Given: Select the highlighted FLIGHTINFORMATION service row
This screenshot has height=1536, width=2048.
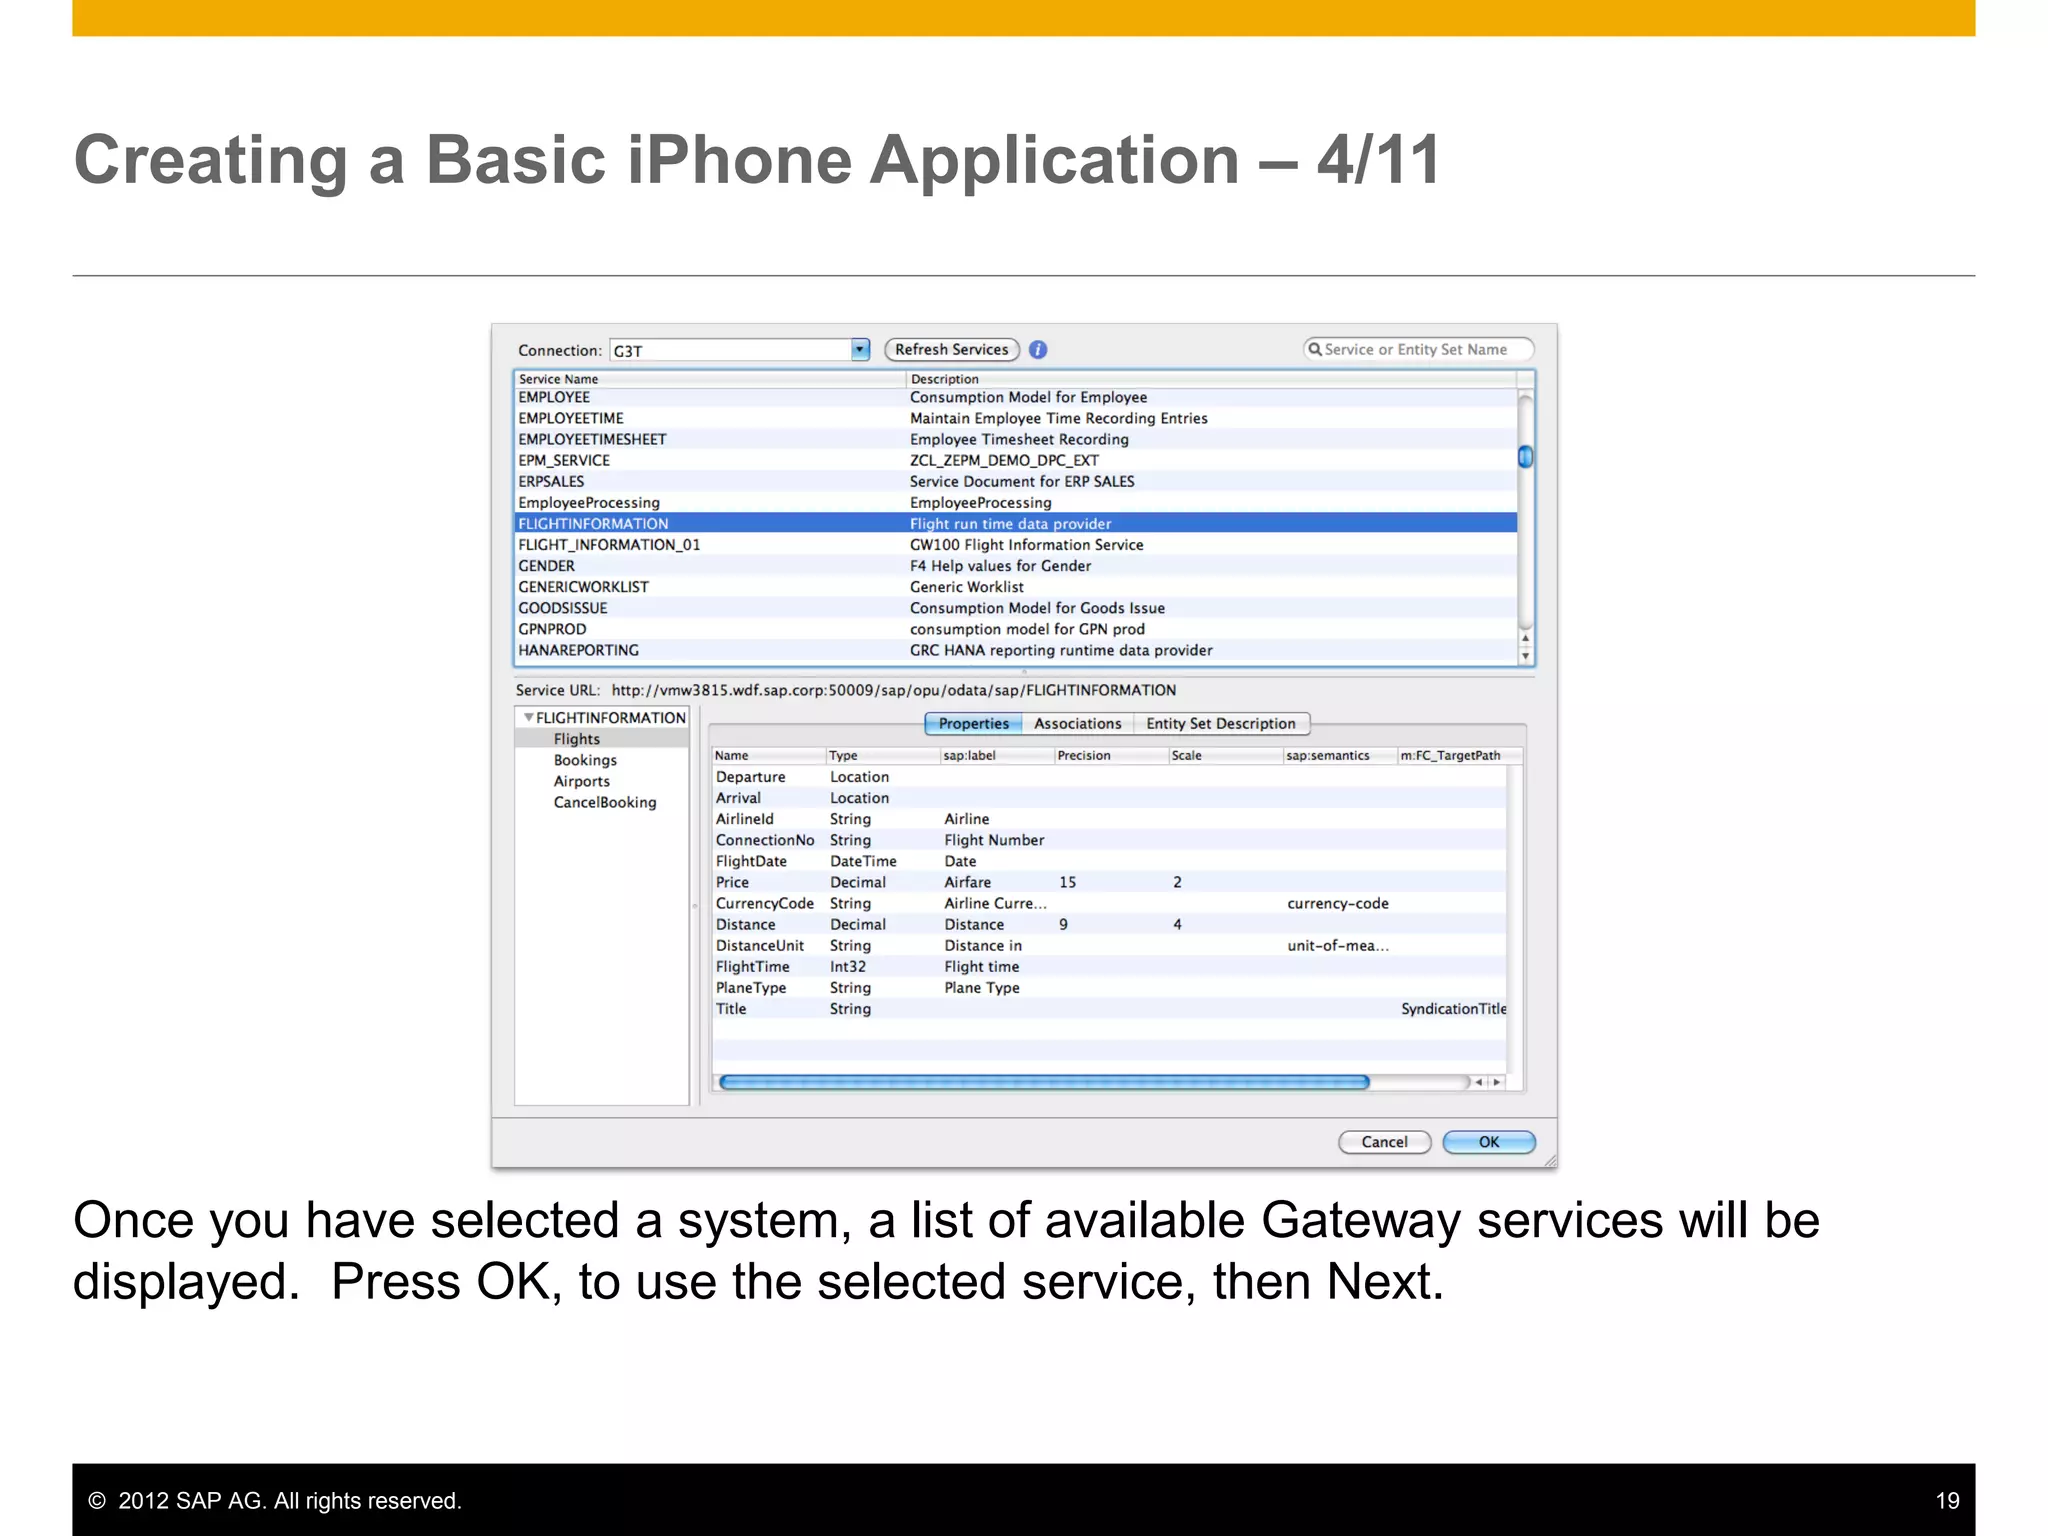Looking at the screenshot, I should 1015,523.
